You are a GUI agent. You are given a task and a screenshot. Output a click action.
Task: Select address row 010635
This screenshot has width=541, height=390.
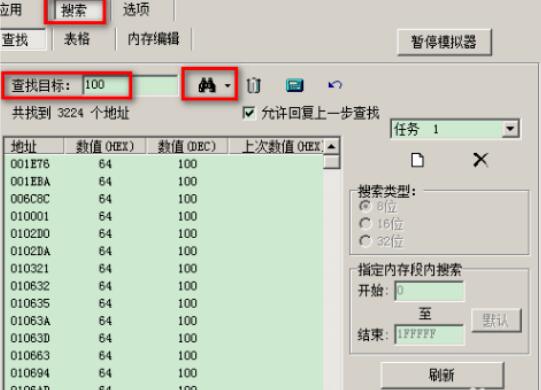tap(164, 303)
